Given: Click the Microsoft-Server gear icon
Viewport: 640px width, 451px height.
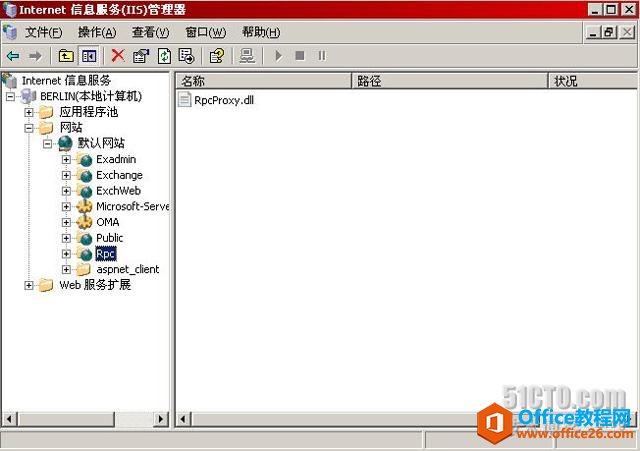Looking at the screenshot, I should [x=84, y=207].
